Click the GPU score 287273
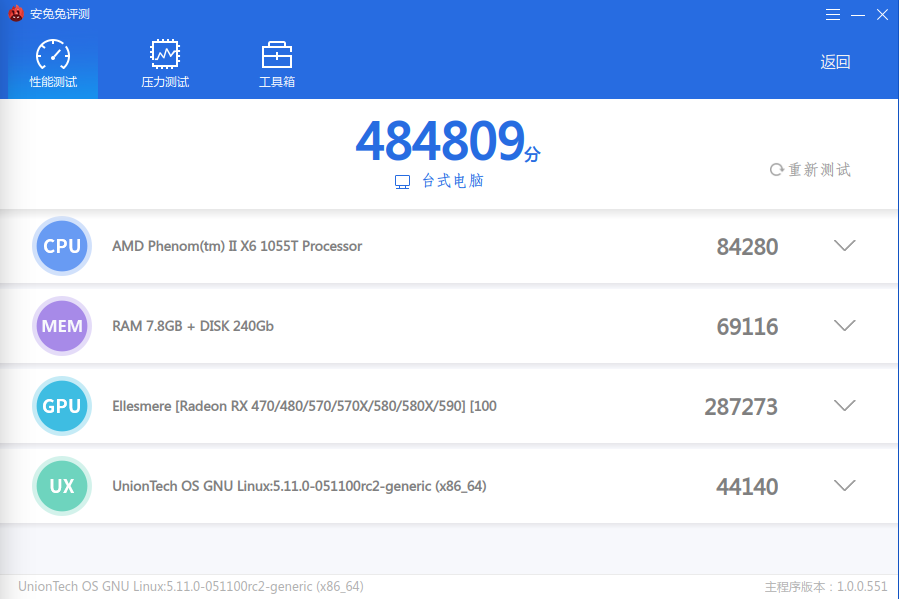 click(741, 407)
